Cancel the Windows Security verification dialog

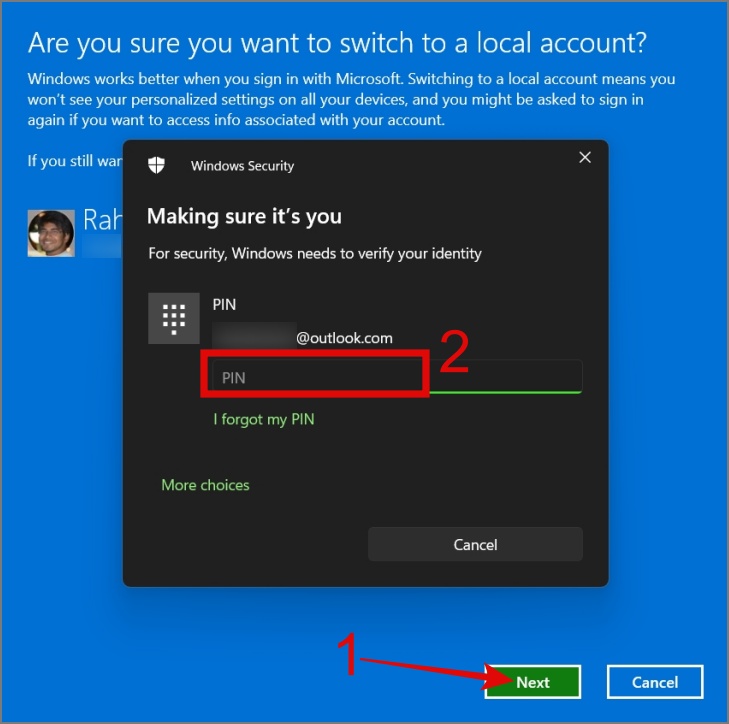click(475, 544)
